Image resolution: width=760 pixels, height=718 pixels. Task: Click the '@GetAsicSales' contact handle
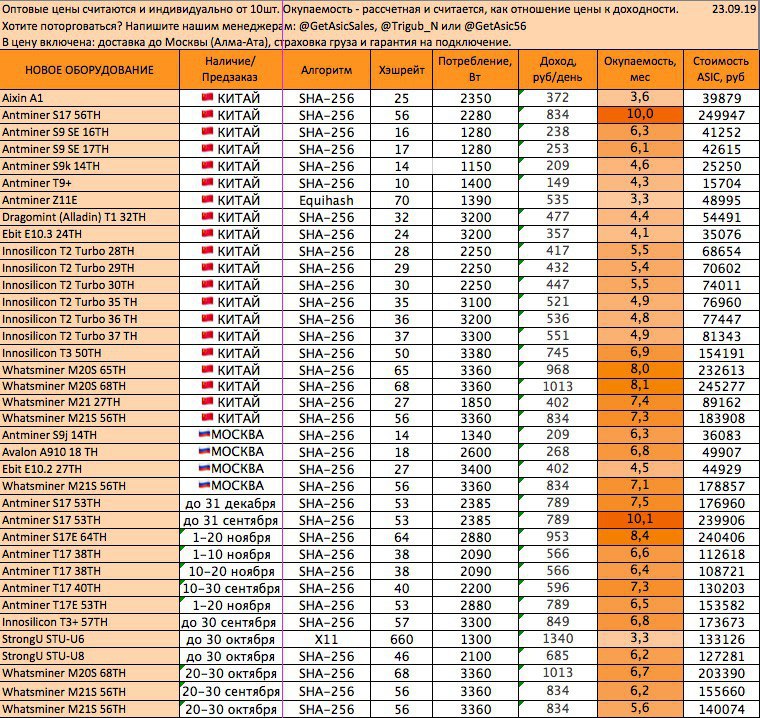point(337,26)
